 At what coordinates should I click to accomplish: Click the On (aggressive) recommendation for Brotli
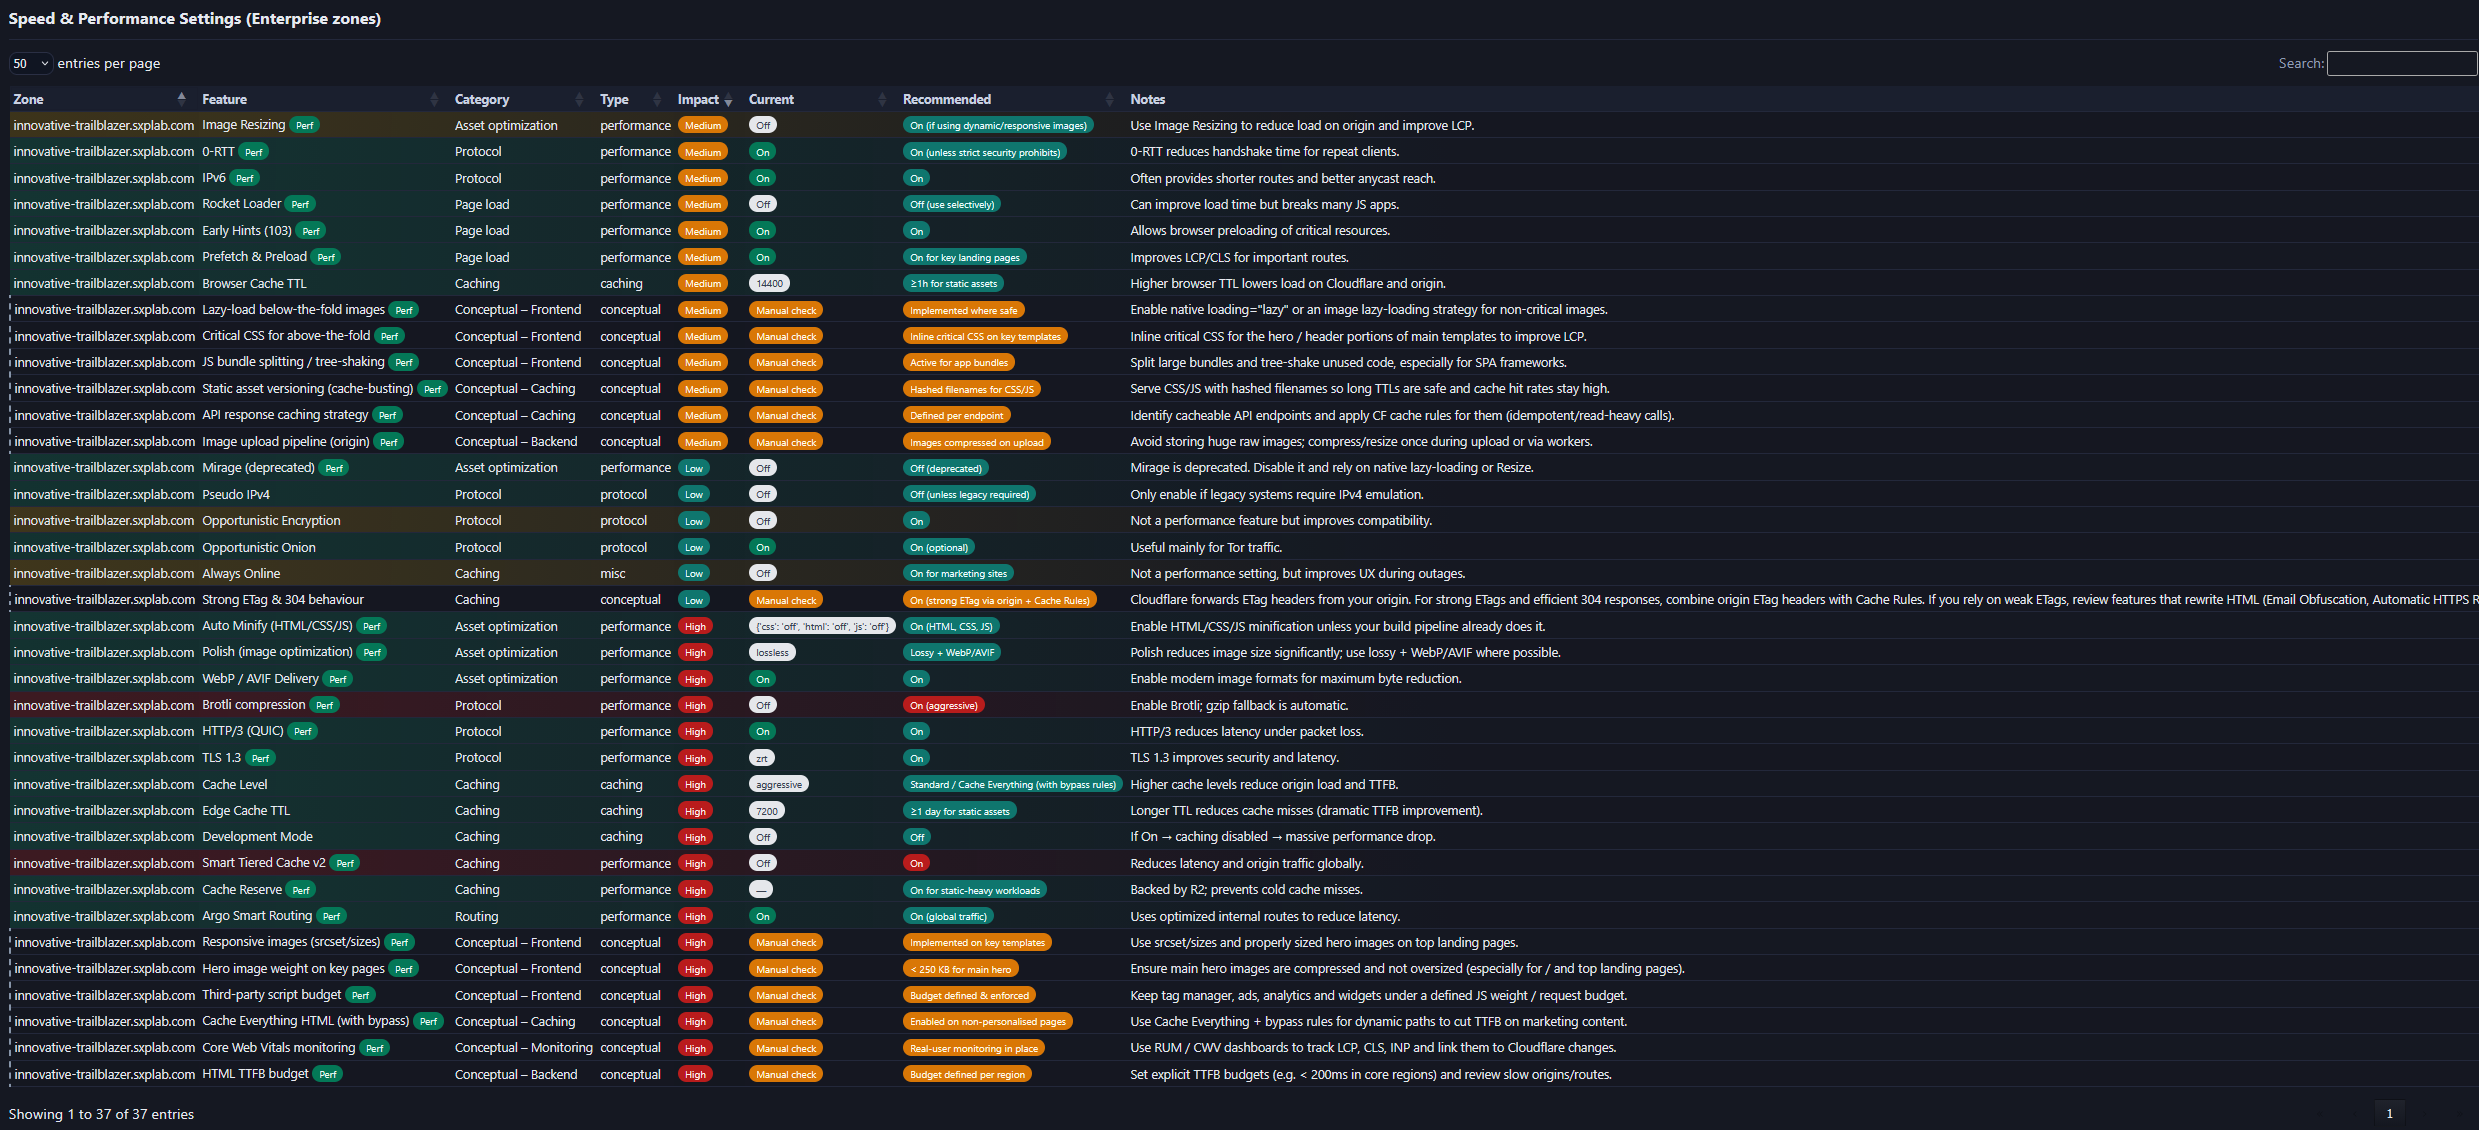click(943, 705)
